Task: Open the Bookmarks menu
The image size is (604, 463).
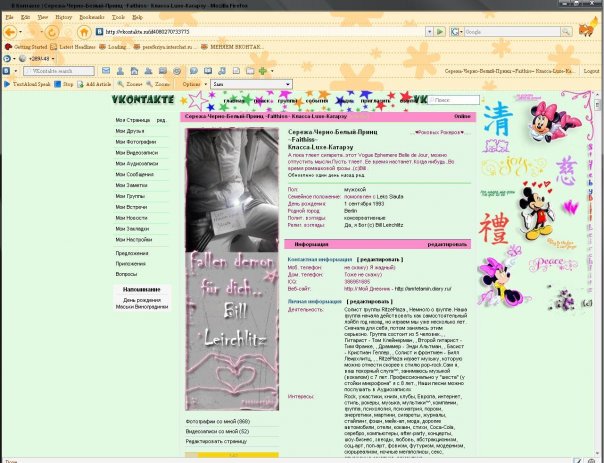Action: click(92, 17)
